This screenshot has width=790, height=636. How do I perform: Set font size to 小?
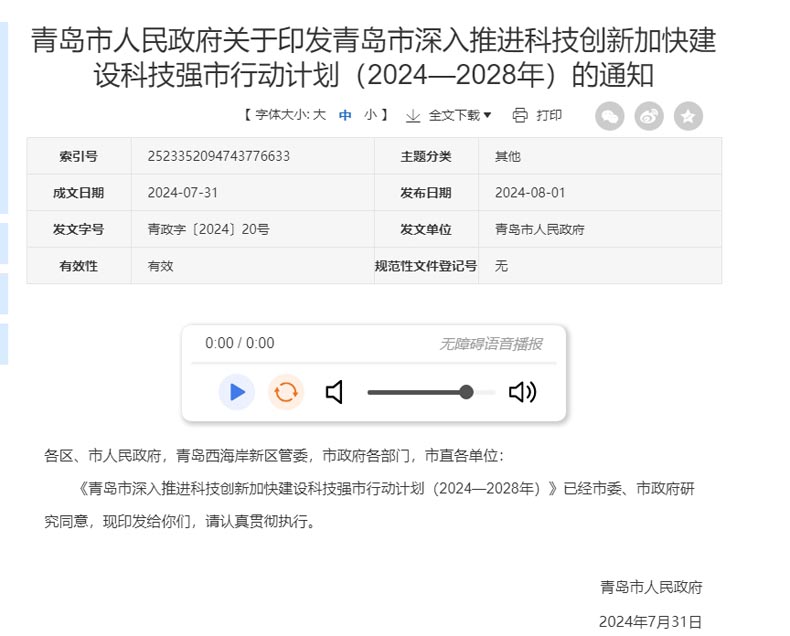click(x=371, y=115)
